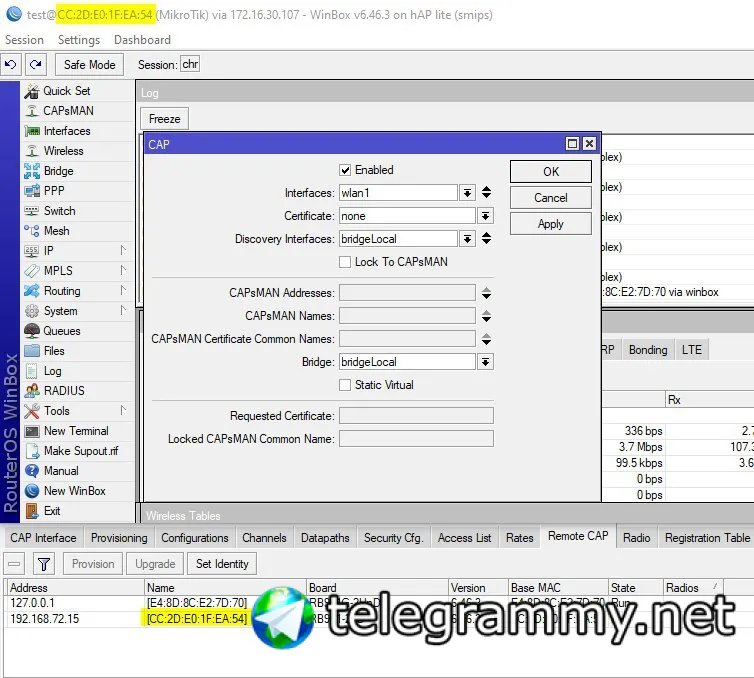Viewport: 754px width, 678px height.
Task: Click the Interfaces add/remove stepper arrows
Action: [486, 193]
